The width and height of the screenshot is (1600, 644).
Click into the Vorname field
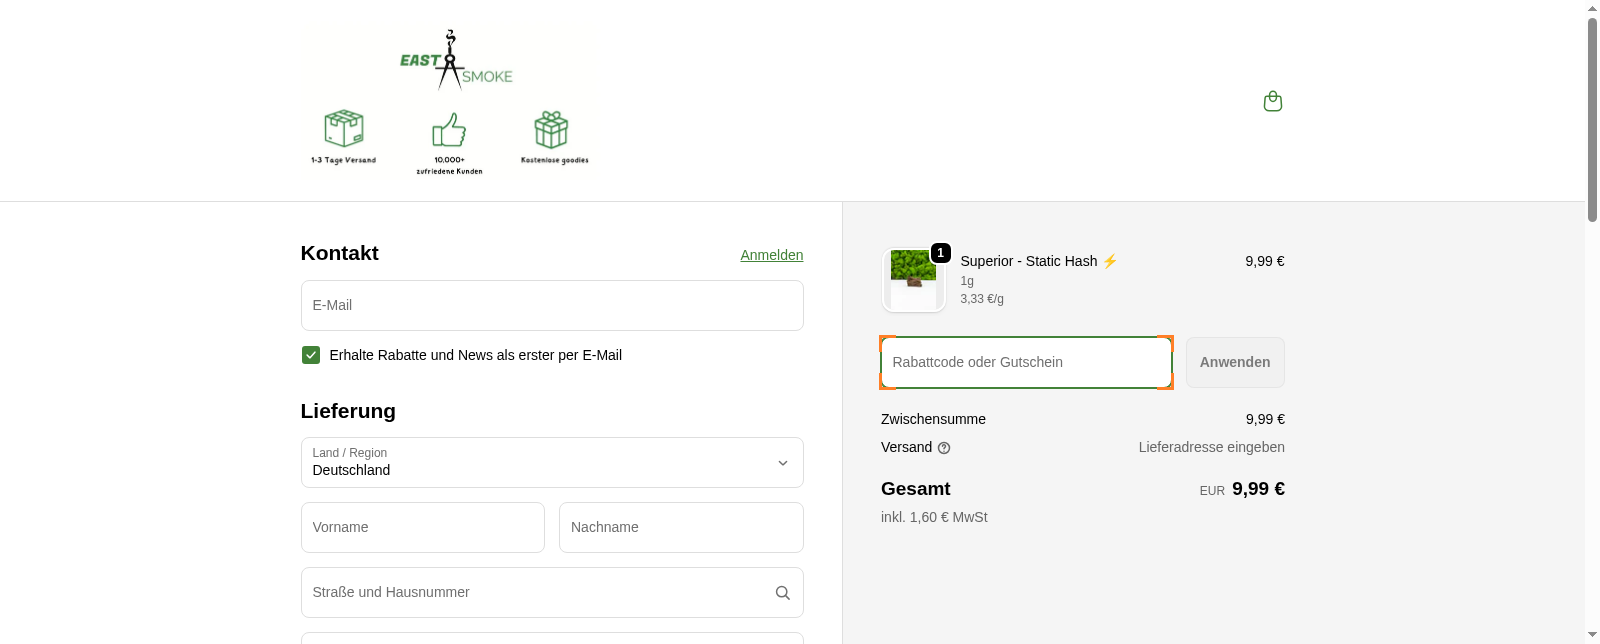click(423, 528)
